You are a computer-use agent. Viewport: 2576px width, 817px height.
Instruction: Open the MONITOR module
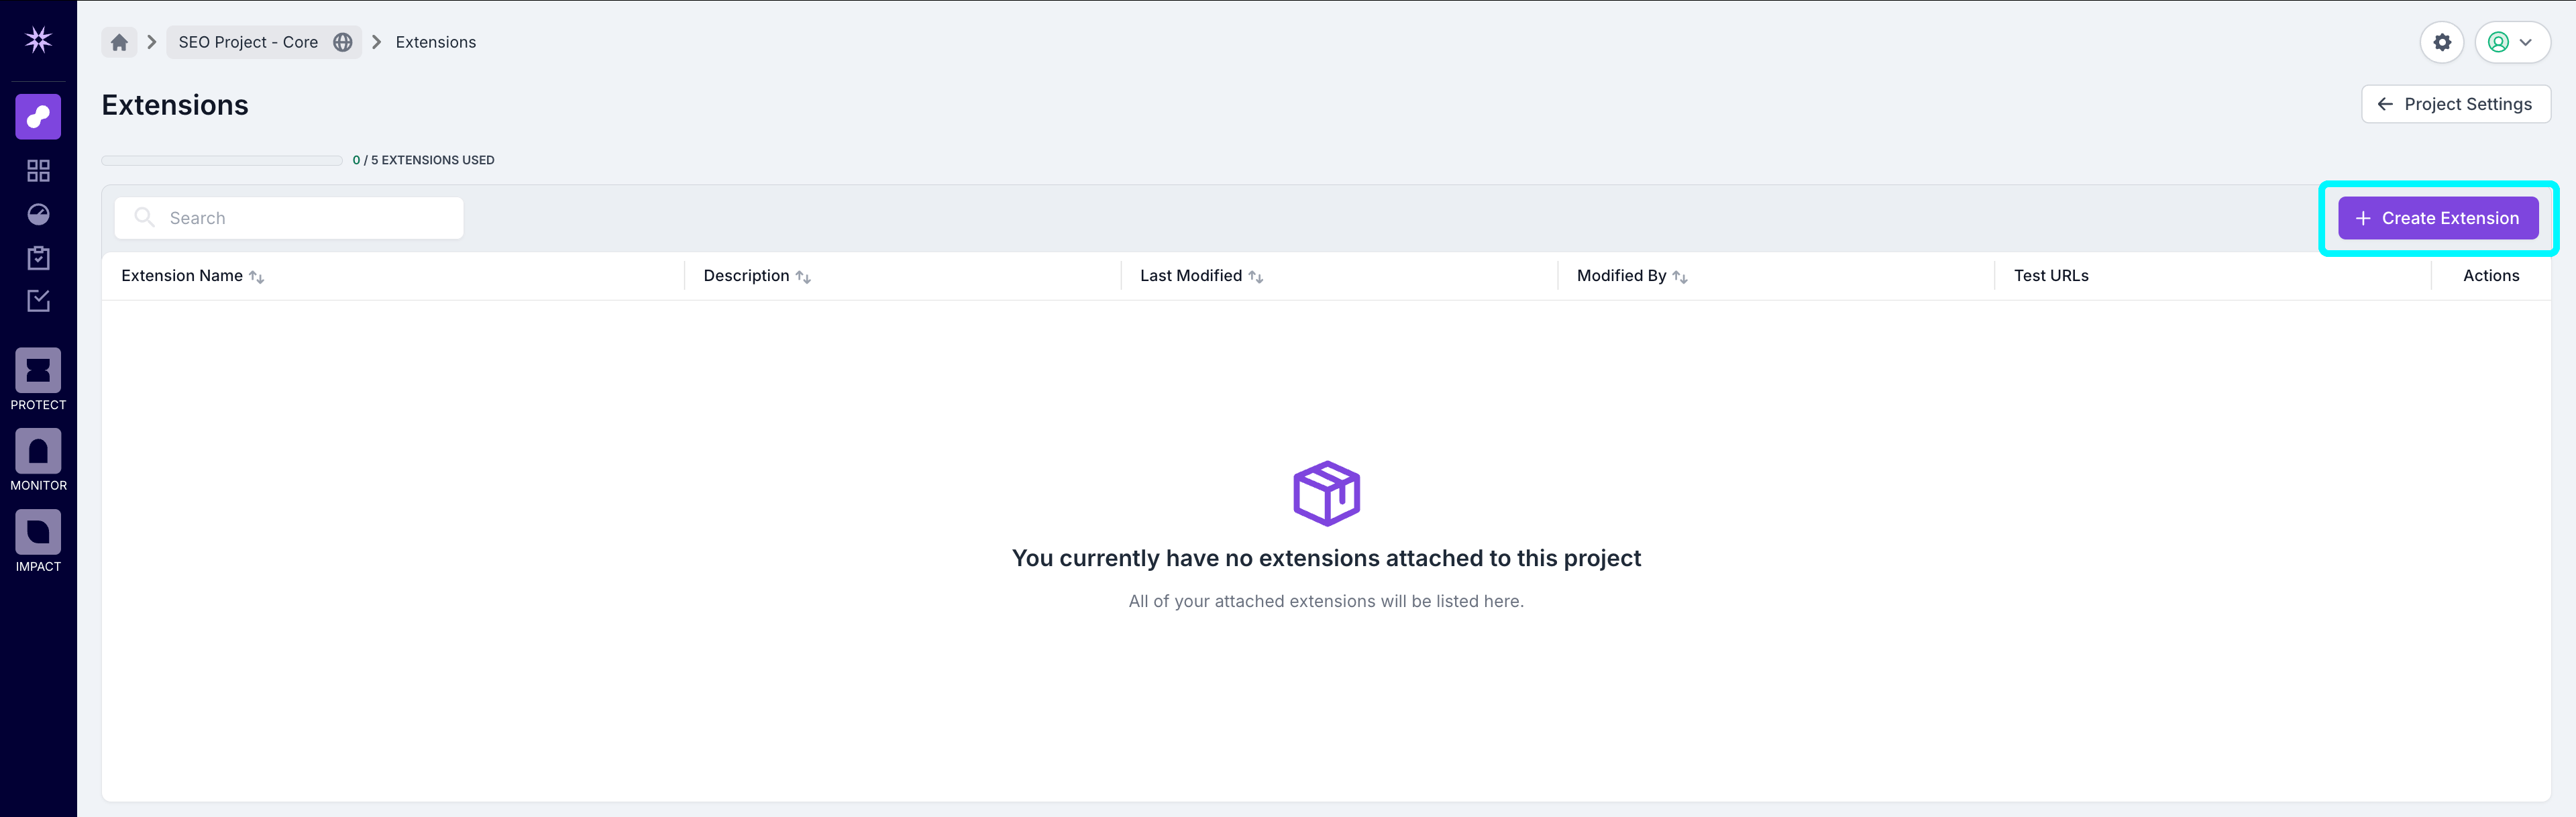click(x=38, y=460)
